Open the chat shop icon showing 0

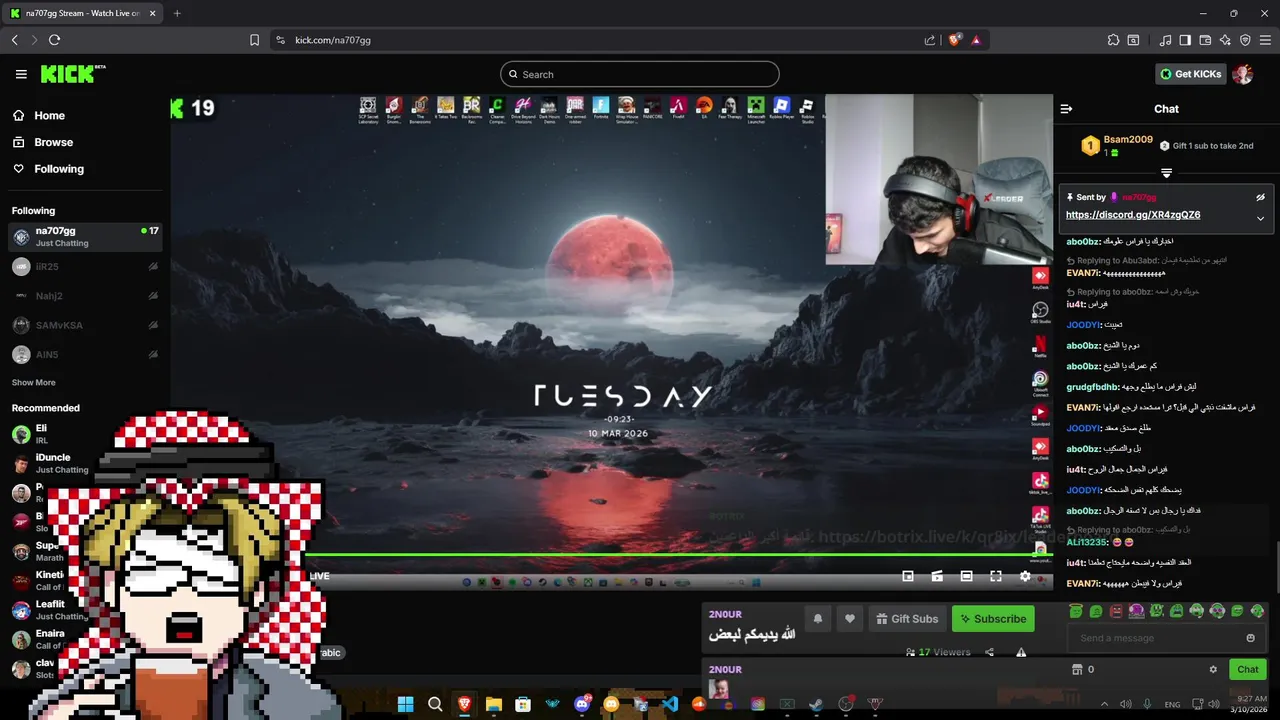click(x=1083, y=669)
